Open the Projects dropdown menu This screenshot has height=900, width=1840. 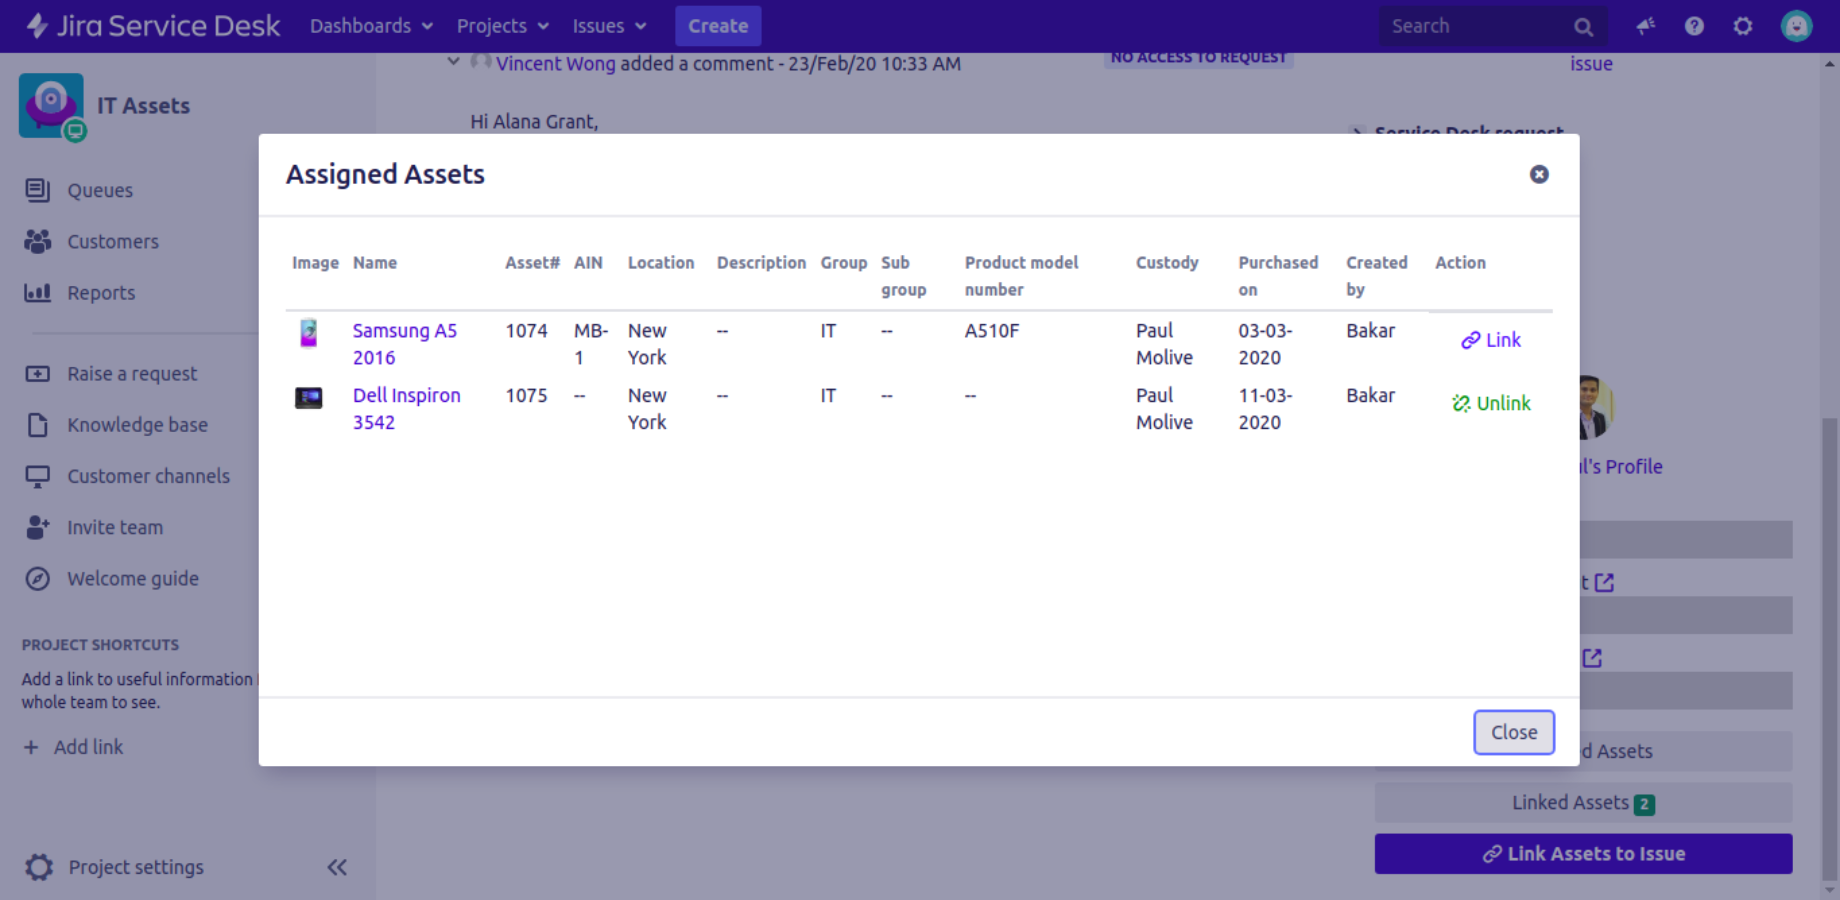502,26
